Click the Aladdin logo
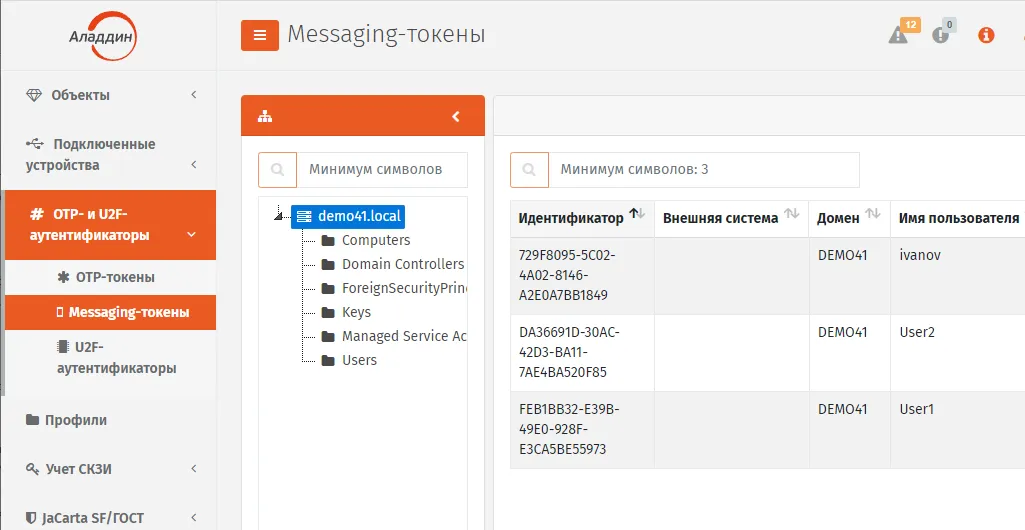1025x530 pixels. point(103,36)
